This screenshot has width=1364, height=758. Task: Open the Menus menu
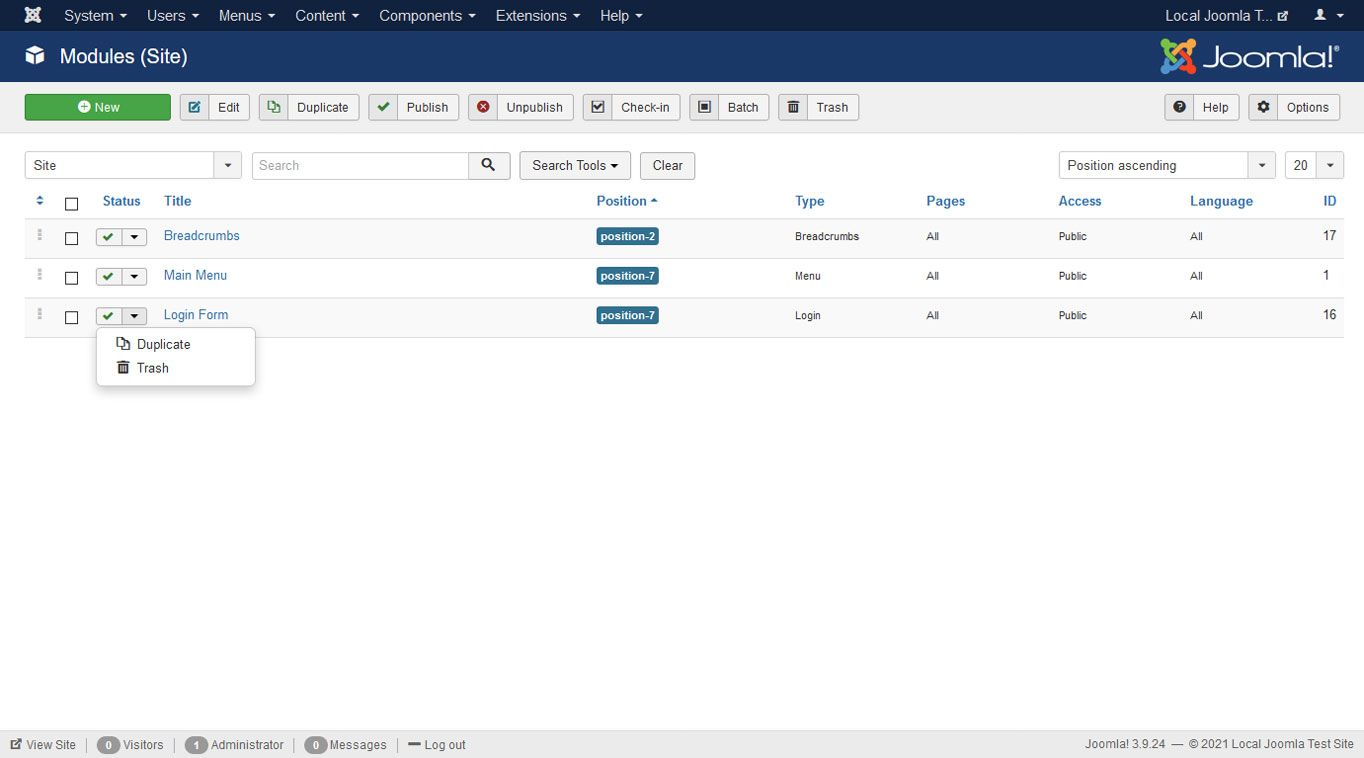[x=247, y=15]
